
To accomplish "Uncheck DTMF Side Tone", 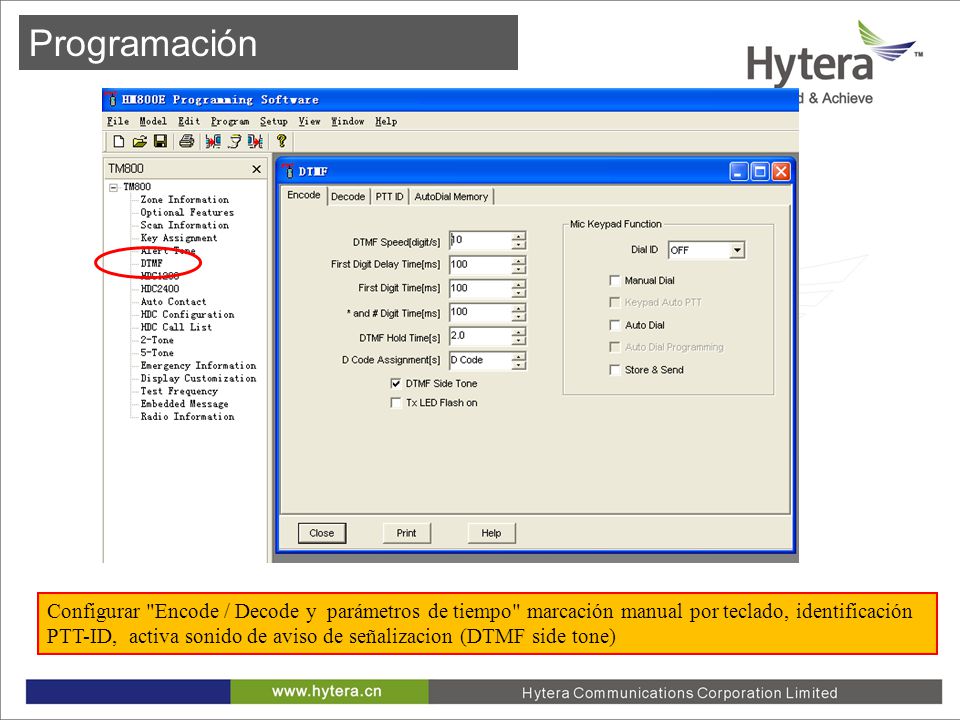I will pos(396,383).
